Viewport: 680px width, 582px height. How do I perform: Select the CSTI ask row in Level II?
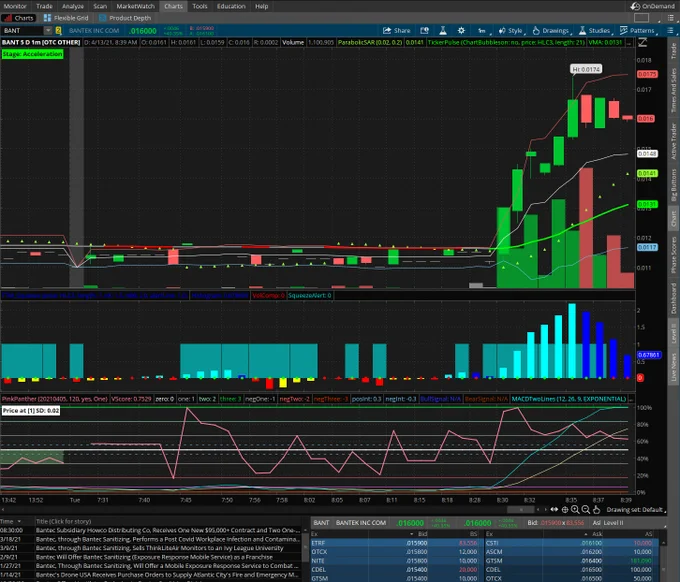click(x=572, y=543)
